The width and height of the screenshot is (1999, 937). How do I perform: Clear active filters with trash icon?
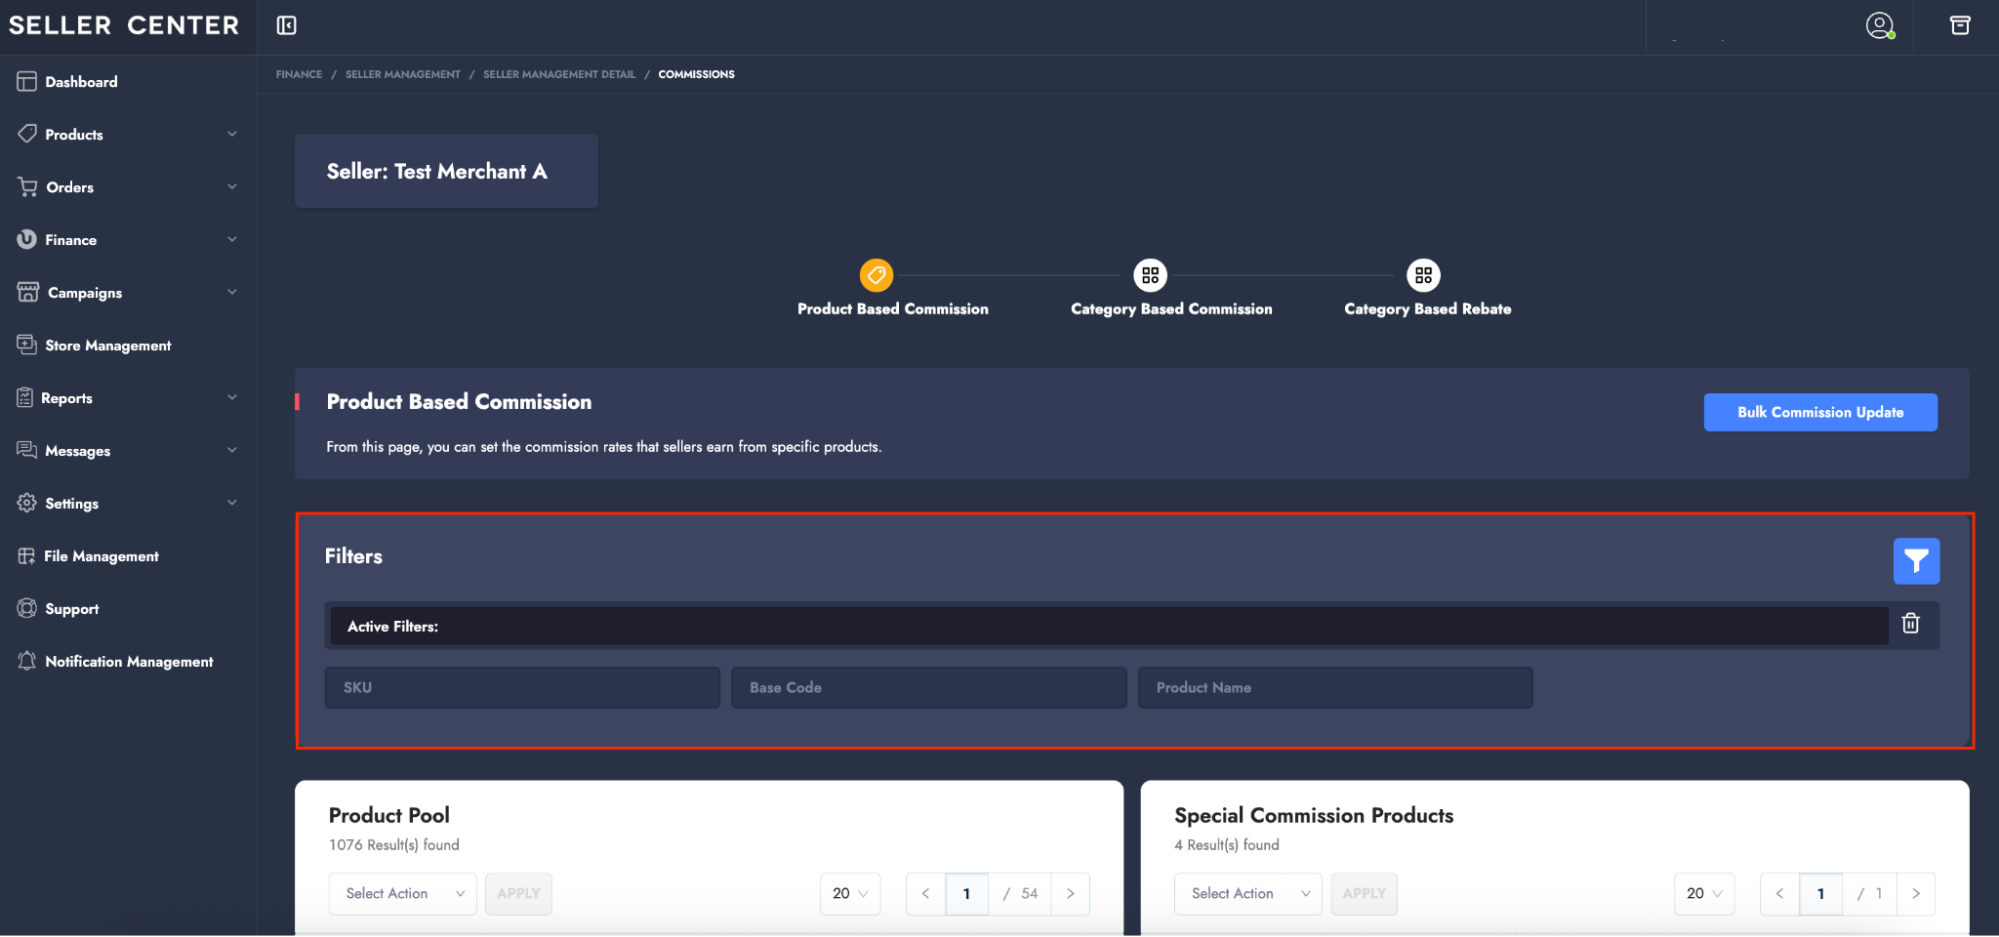click(1910, 624)
